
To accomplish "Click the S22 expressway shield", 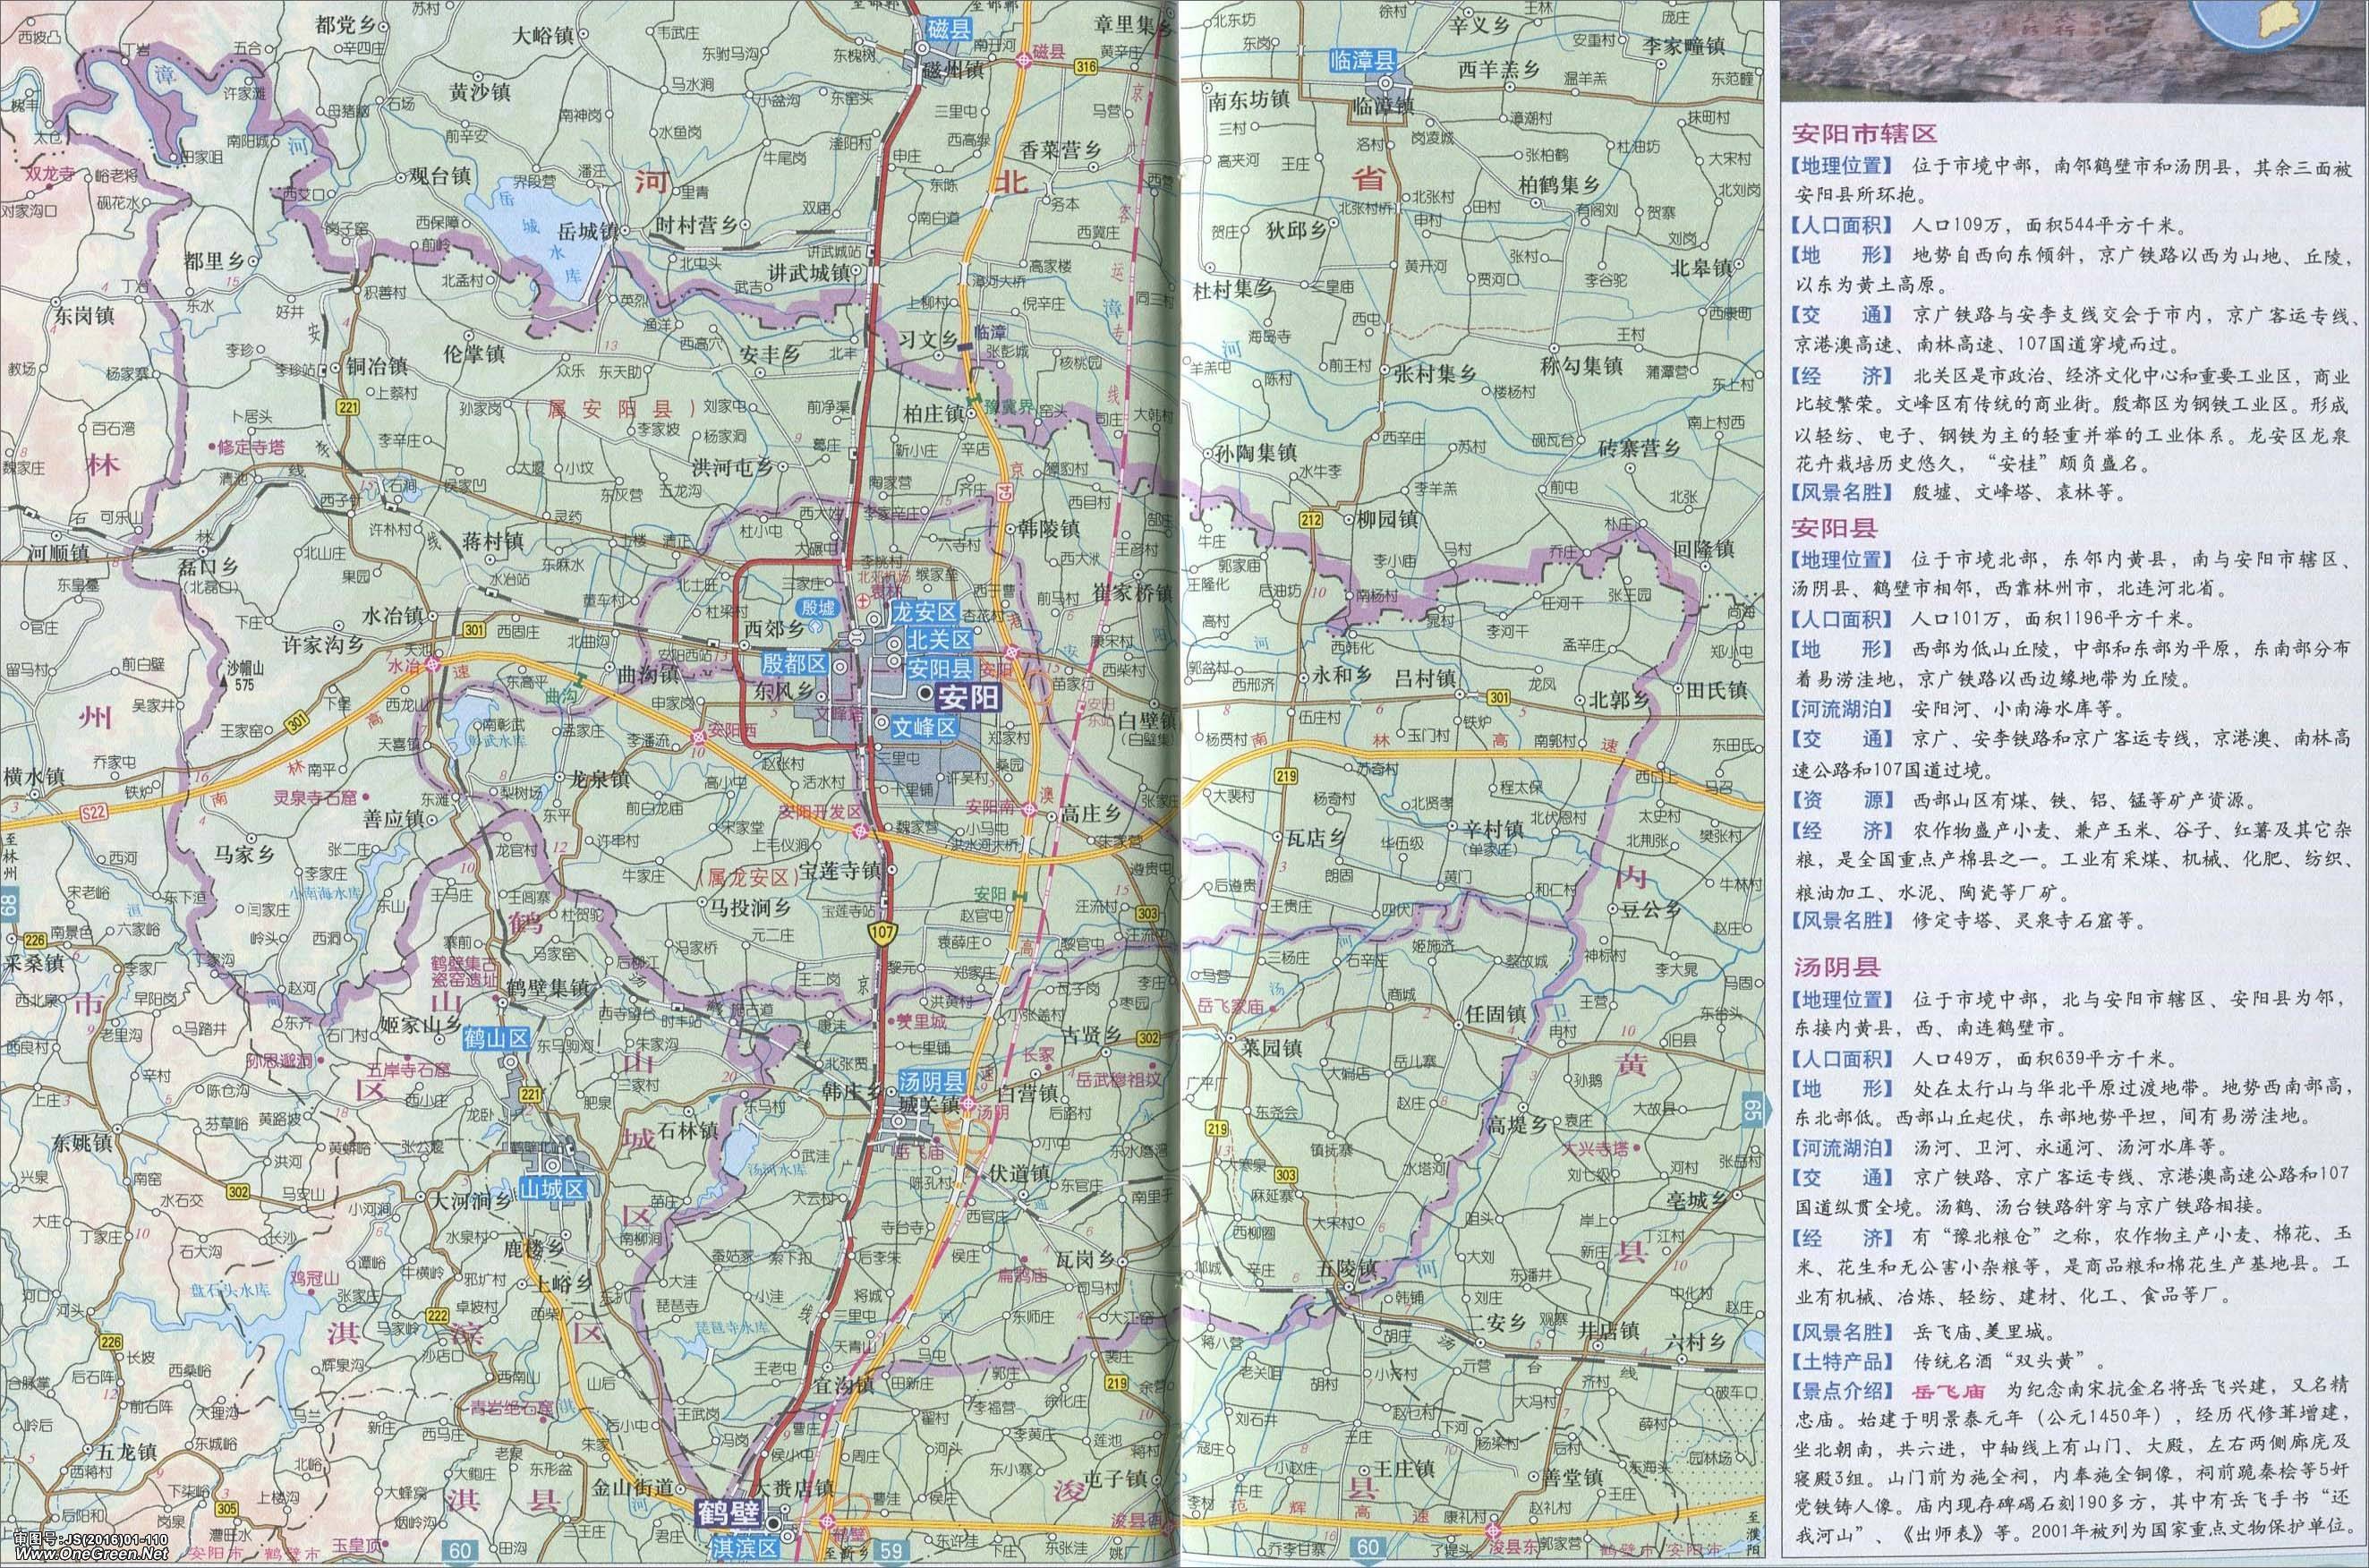I will point(94,813).
